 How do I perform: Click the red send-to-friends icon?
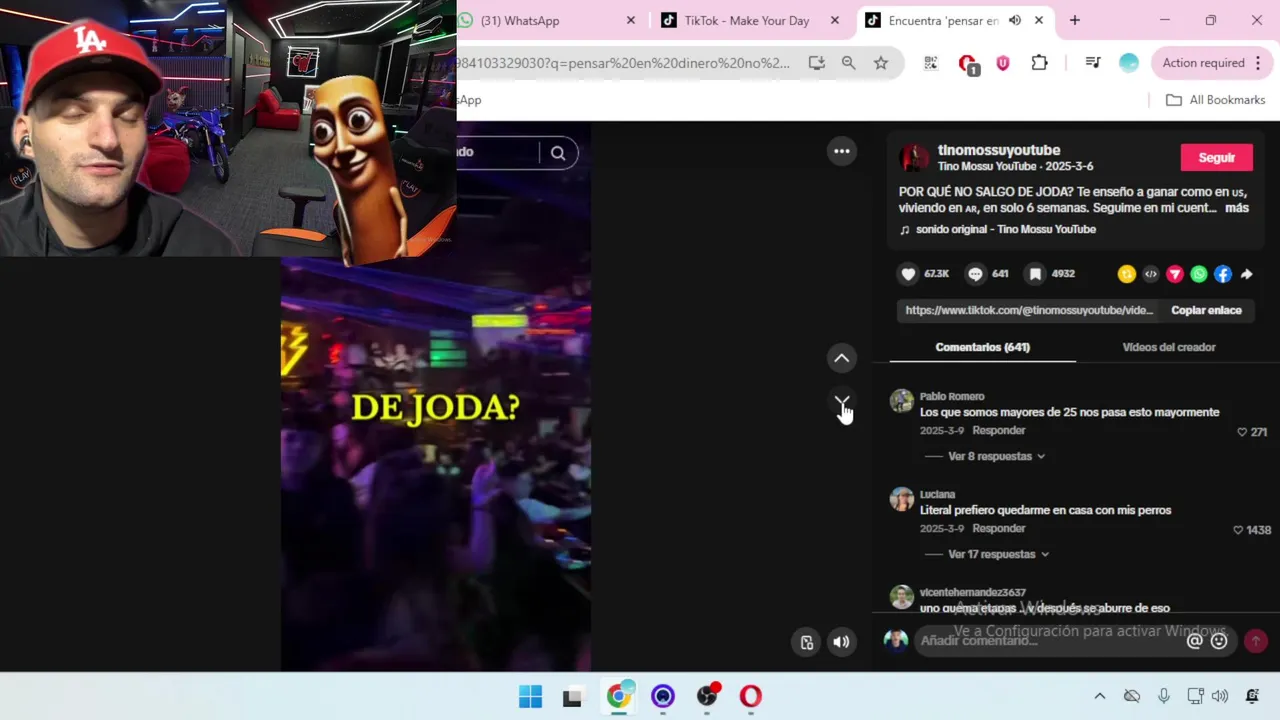pyautogui.click(x=1175, y=274)
